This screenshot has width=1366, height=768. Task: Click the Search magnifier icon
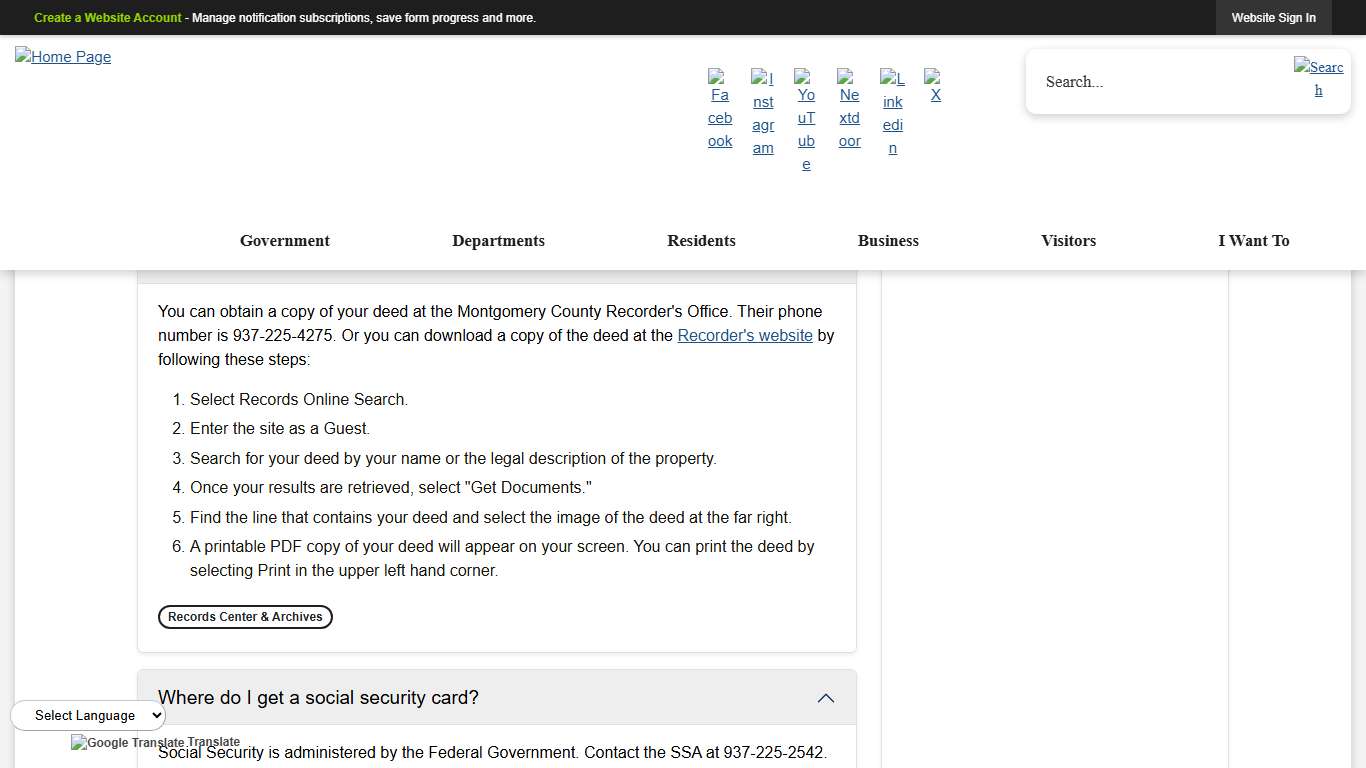click(1318, 78)
